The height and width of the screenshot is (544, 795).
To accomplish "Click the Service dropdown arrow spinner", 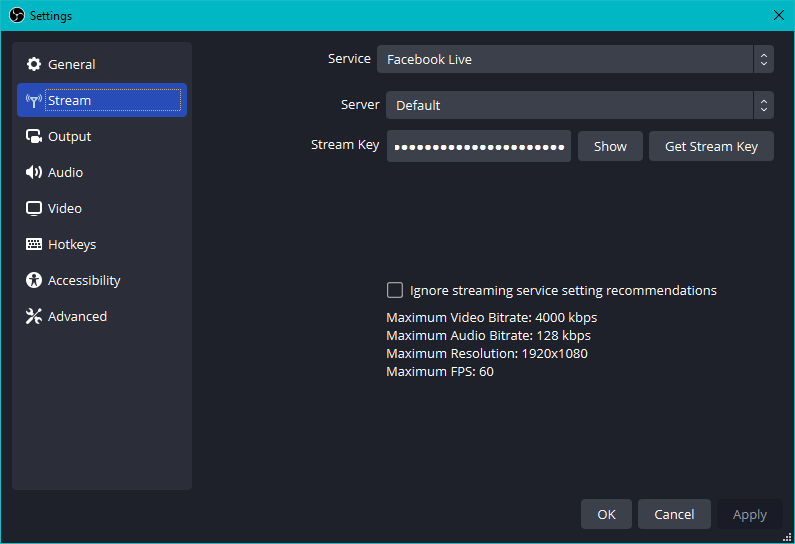I will click(x=764, y=59).
